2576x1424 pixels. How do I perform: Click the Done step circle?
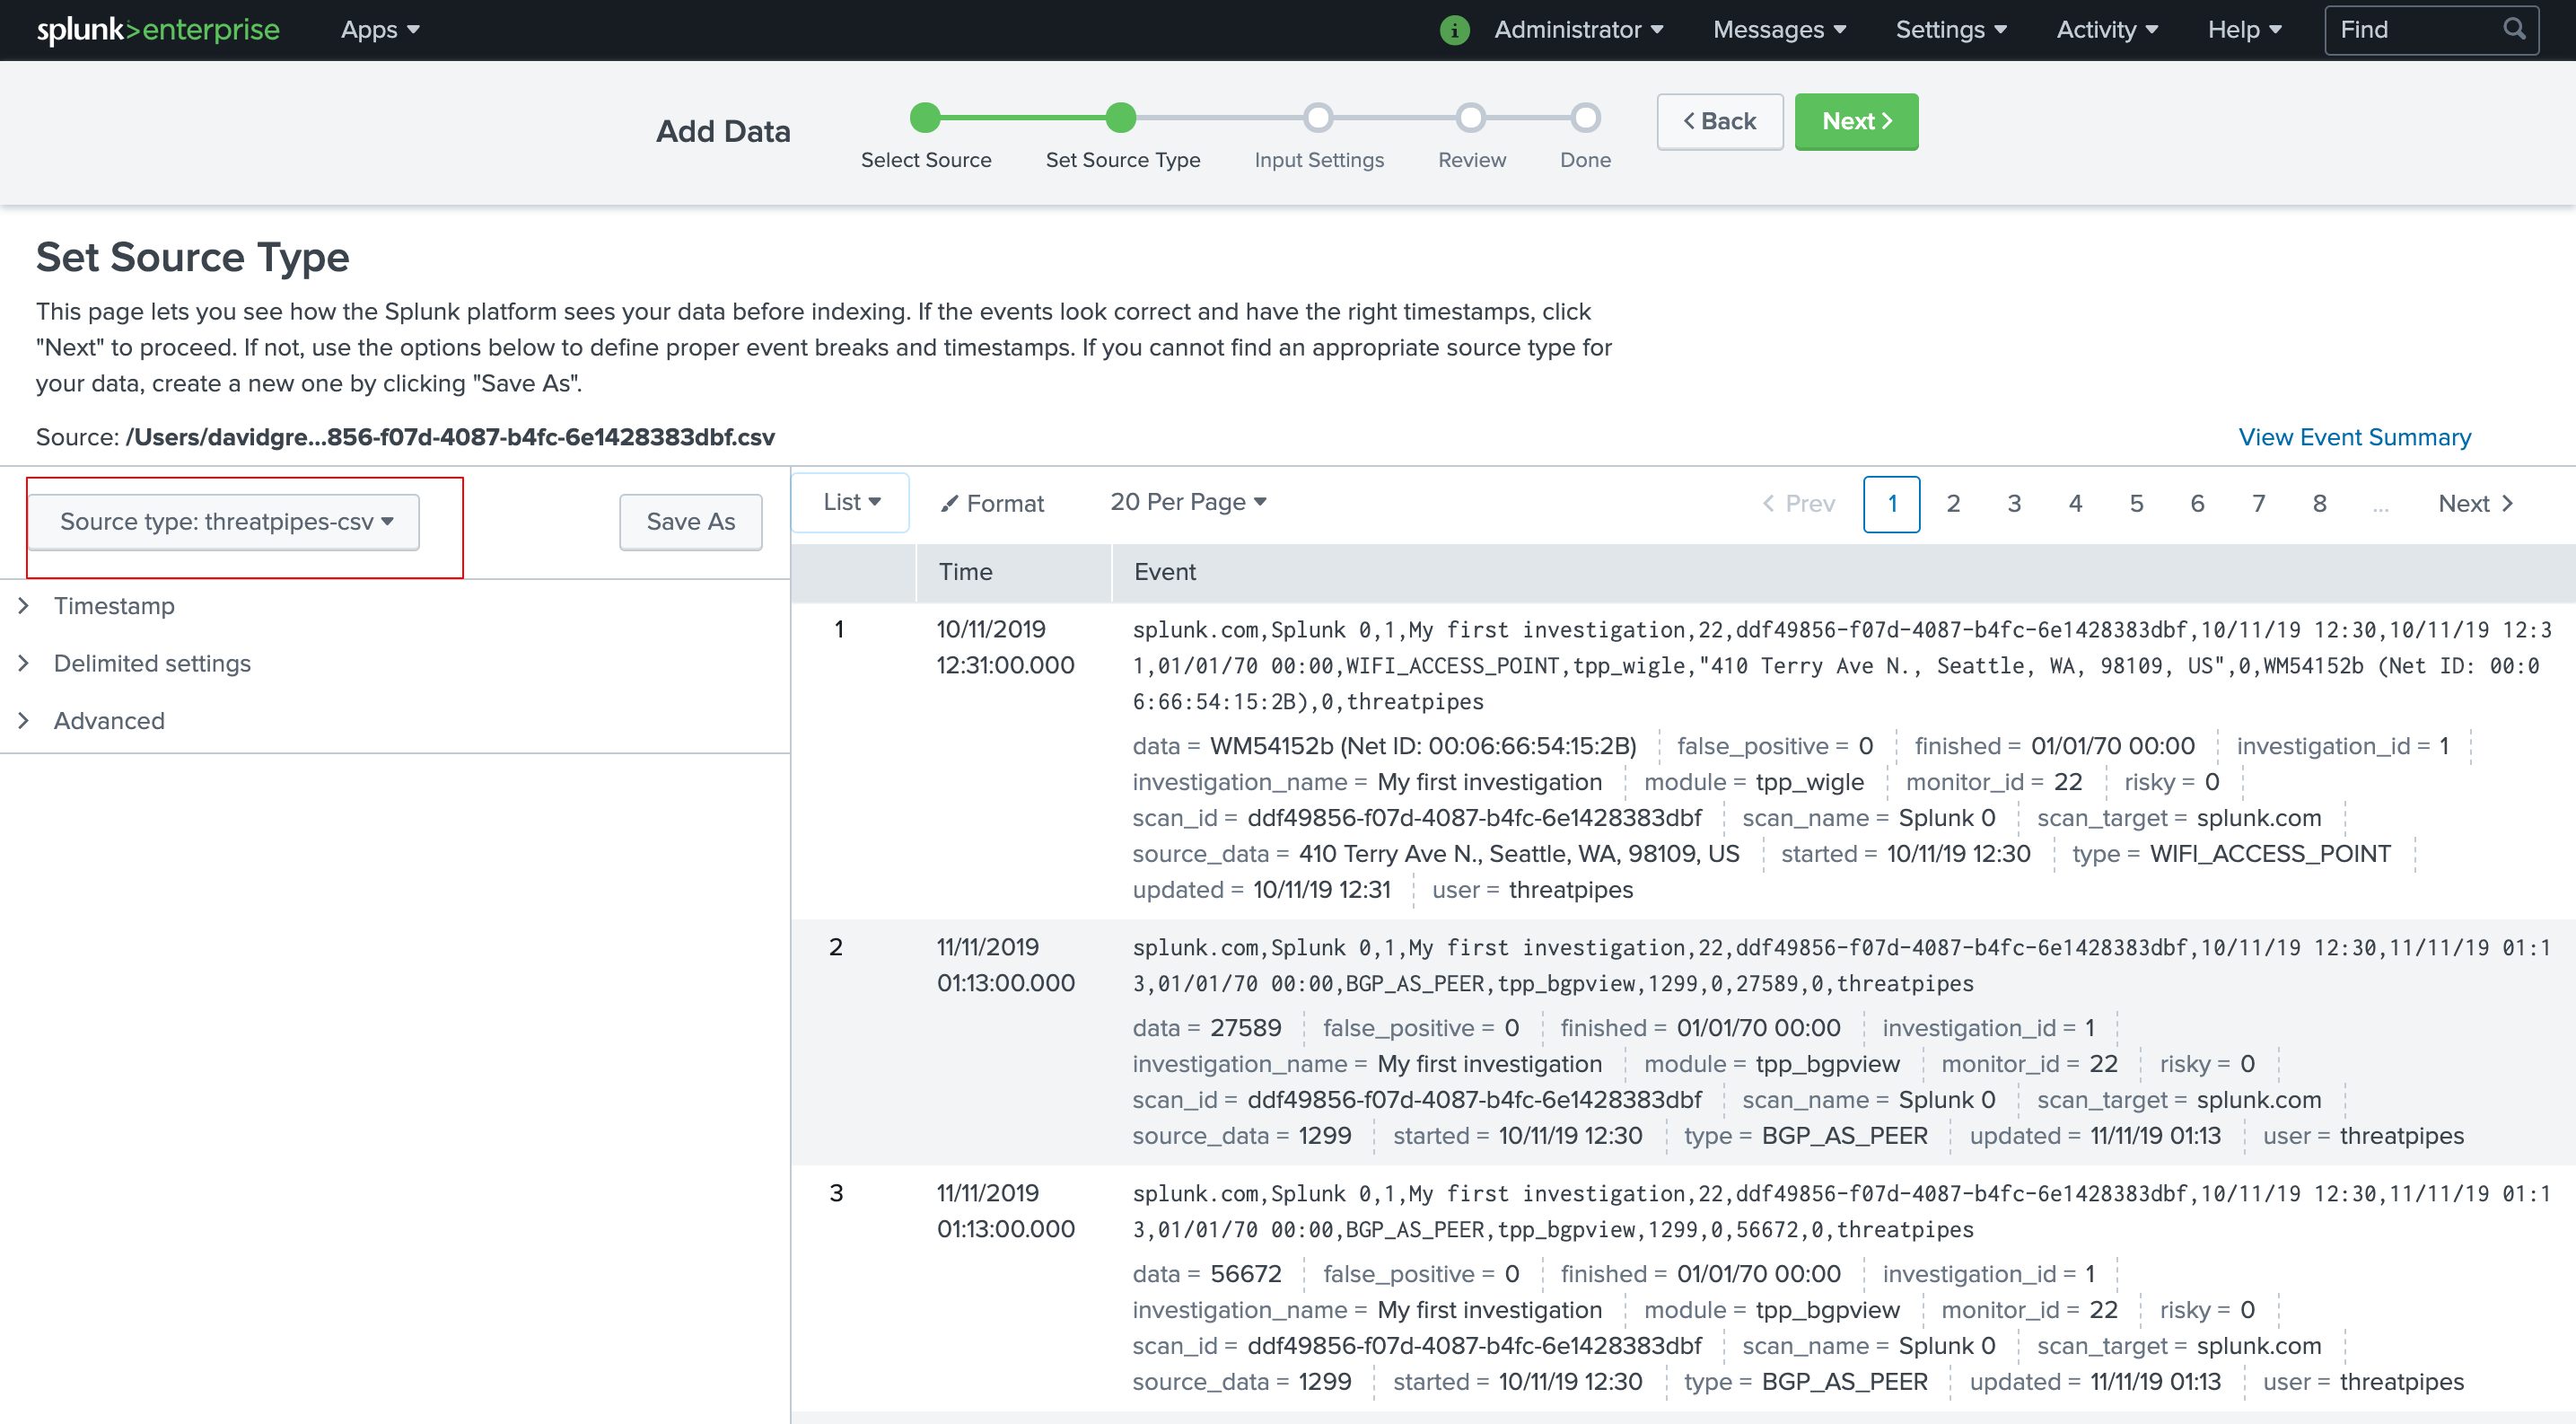coord(1585,118)
